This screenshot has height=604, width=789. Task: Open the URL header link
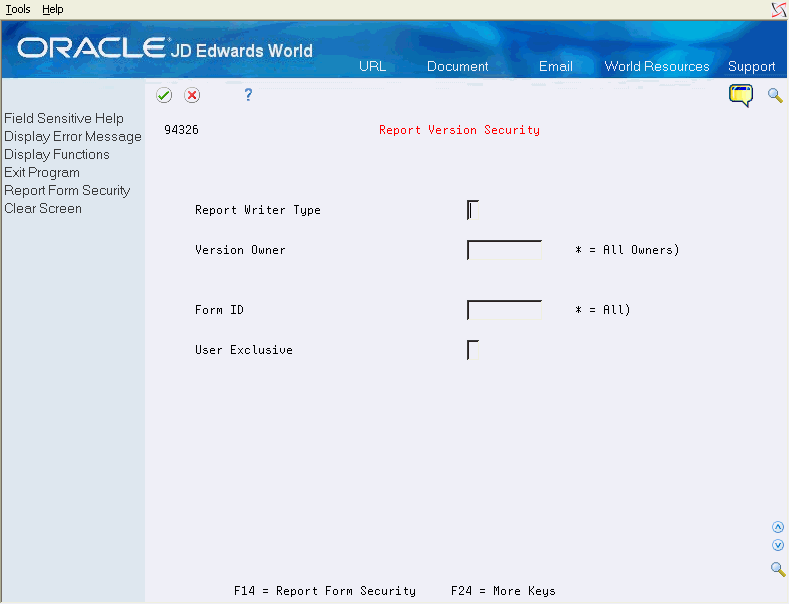coord(372,66)
